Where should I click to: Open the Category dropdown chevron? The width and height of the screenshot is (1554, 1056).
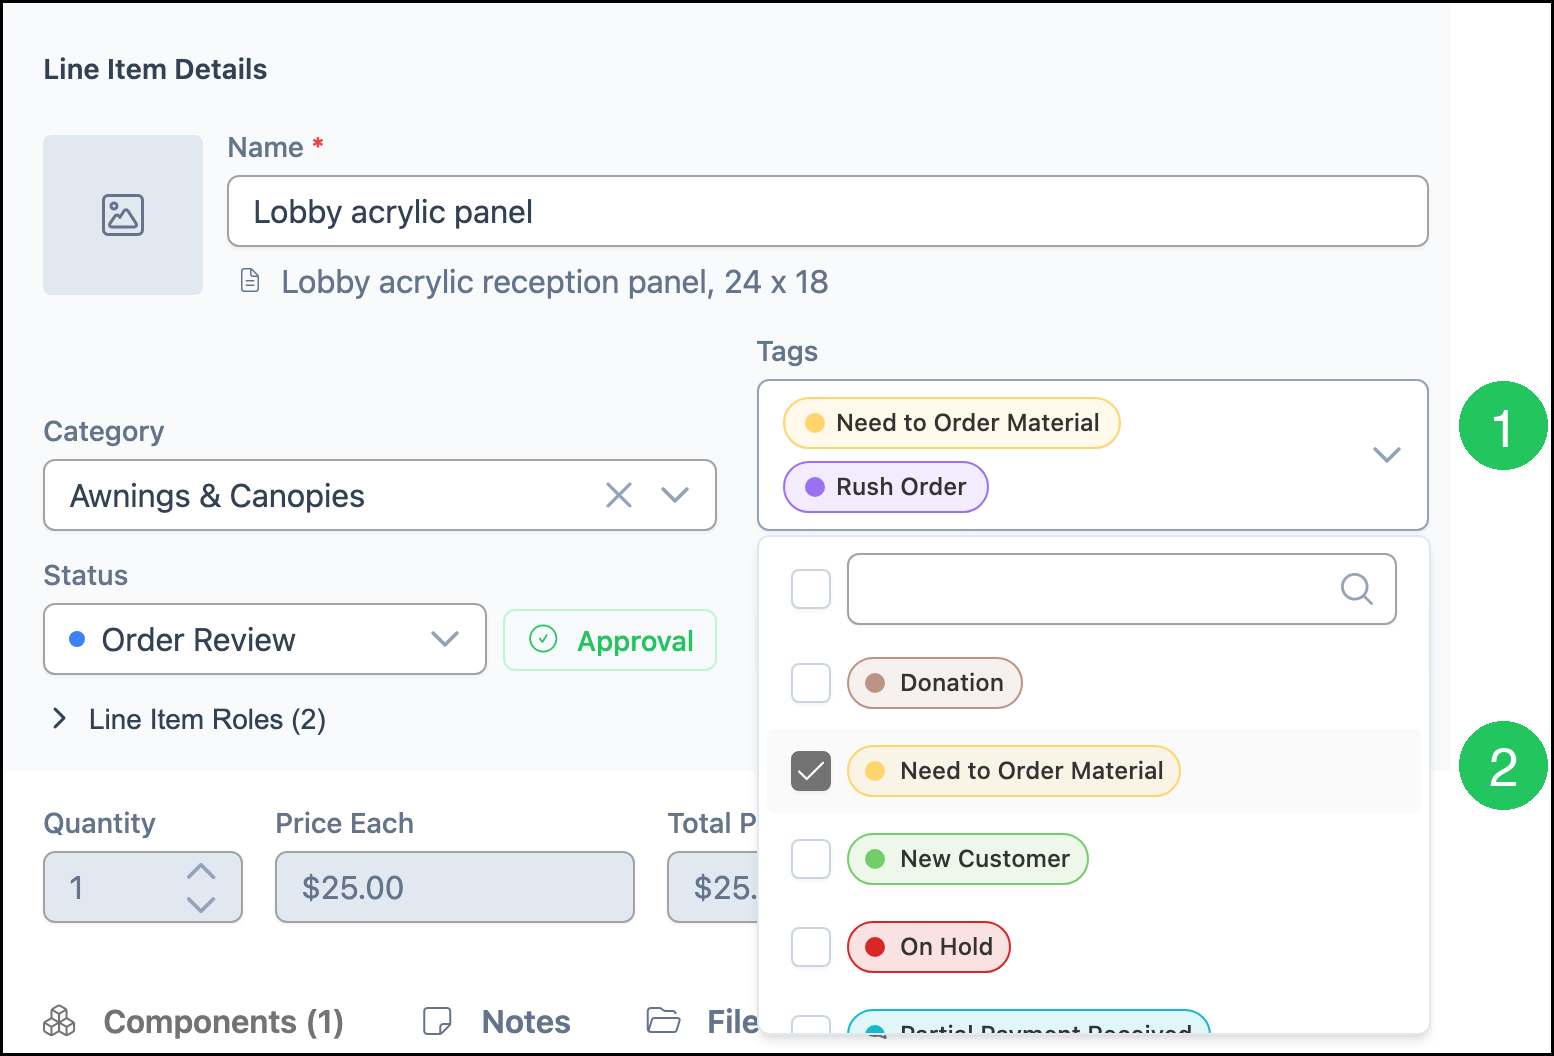[x=675, y=495]
